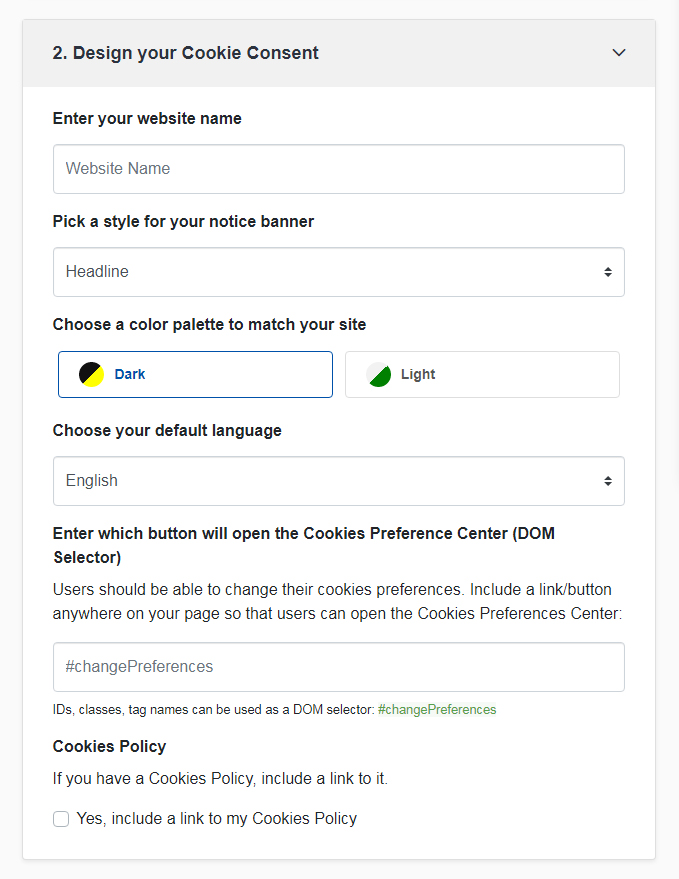Select the Headline style option
Screen dimensions: 679x879
tap(338, 271)
